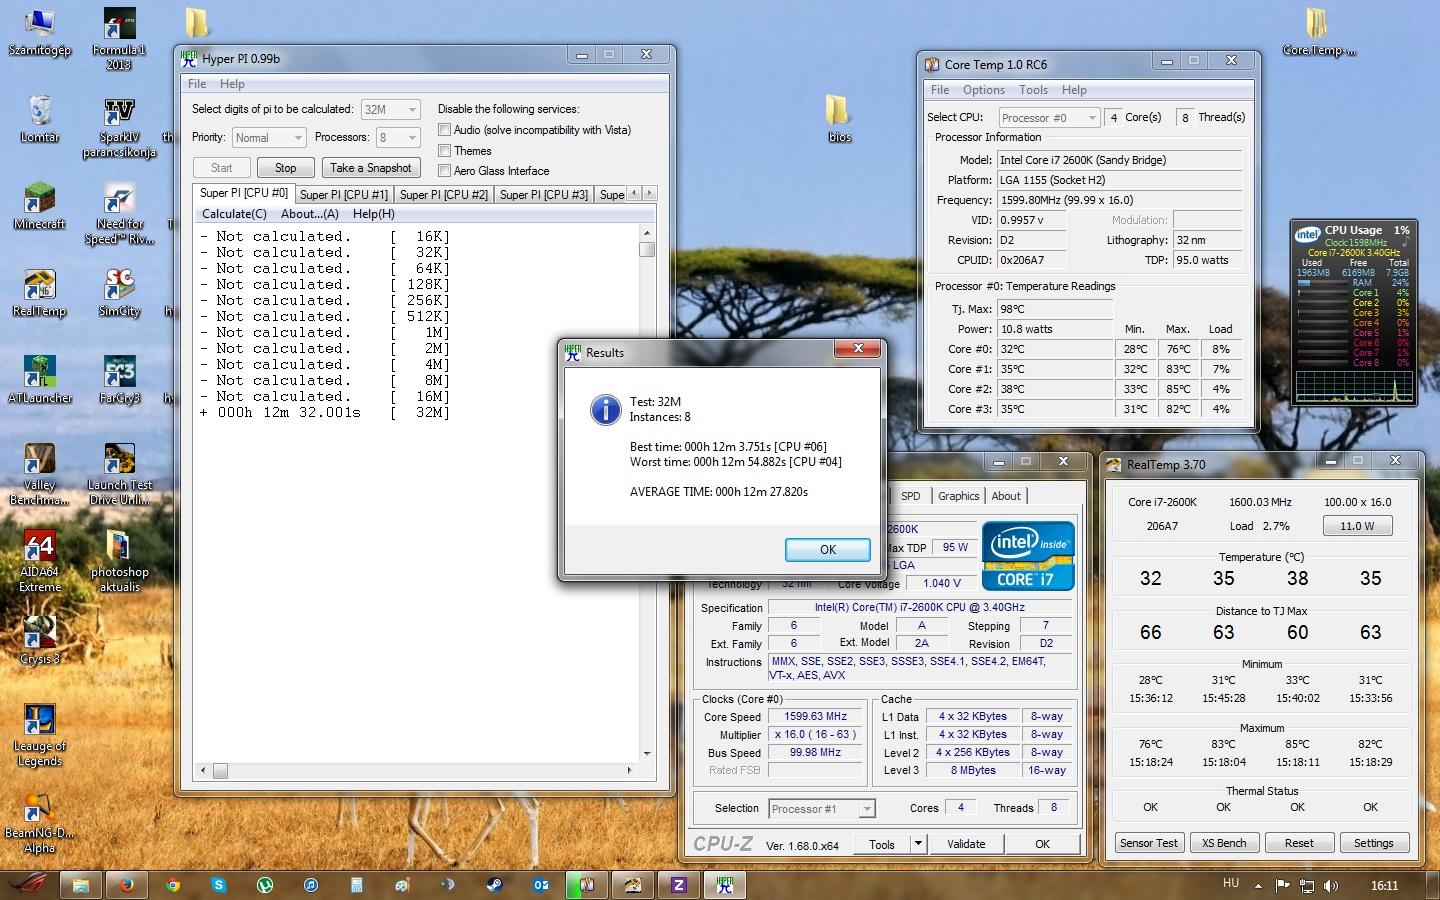Open the About tab in CPU-Z

(1006, 496)
